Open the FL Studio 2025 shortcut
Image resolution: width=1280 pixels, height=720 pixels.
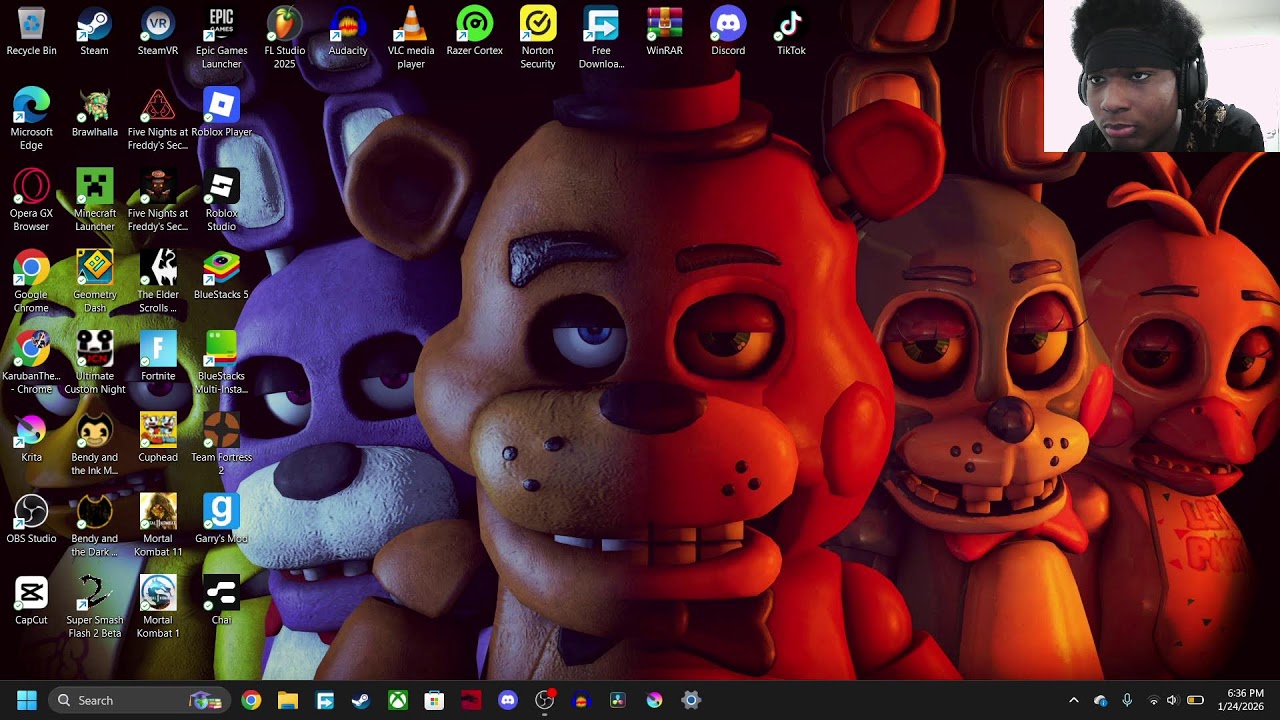click(x=285, y=39)
